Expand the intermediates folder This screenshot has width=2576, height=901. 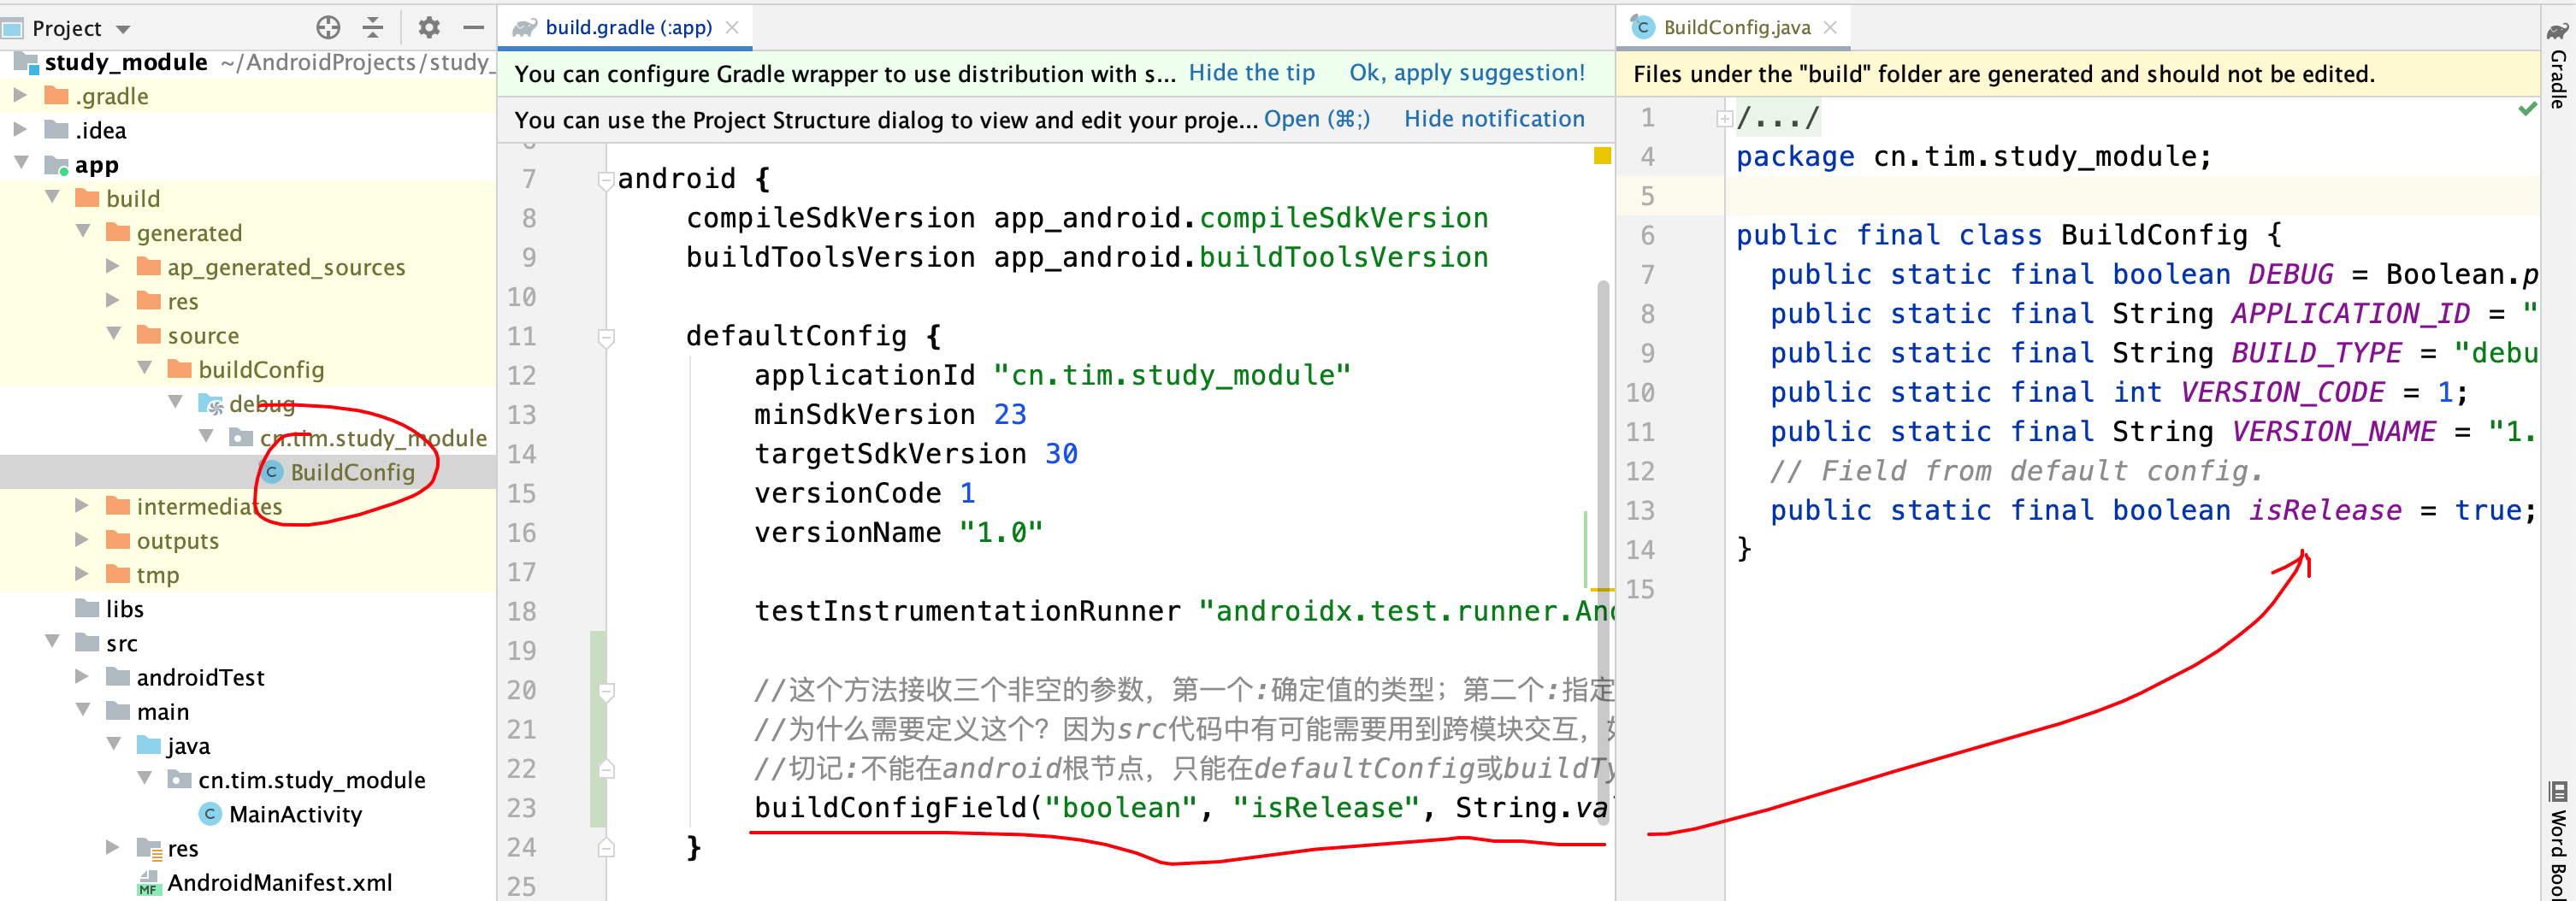click(83, 506)
